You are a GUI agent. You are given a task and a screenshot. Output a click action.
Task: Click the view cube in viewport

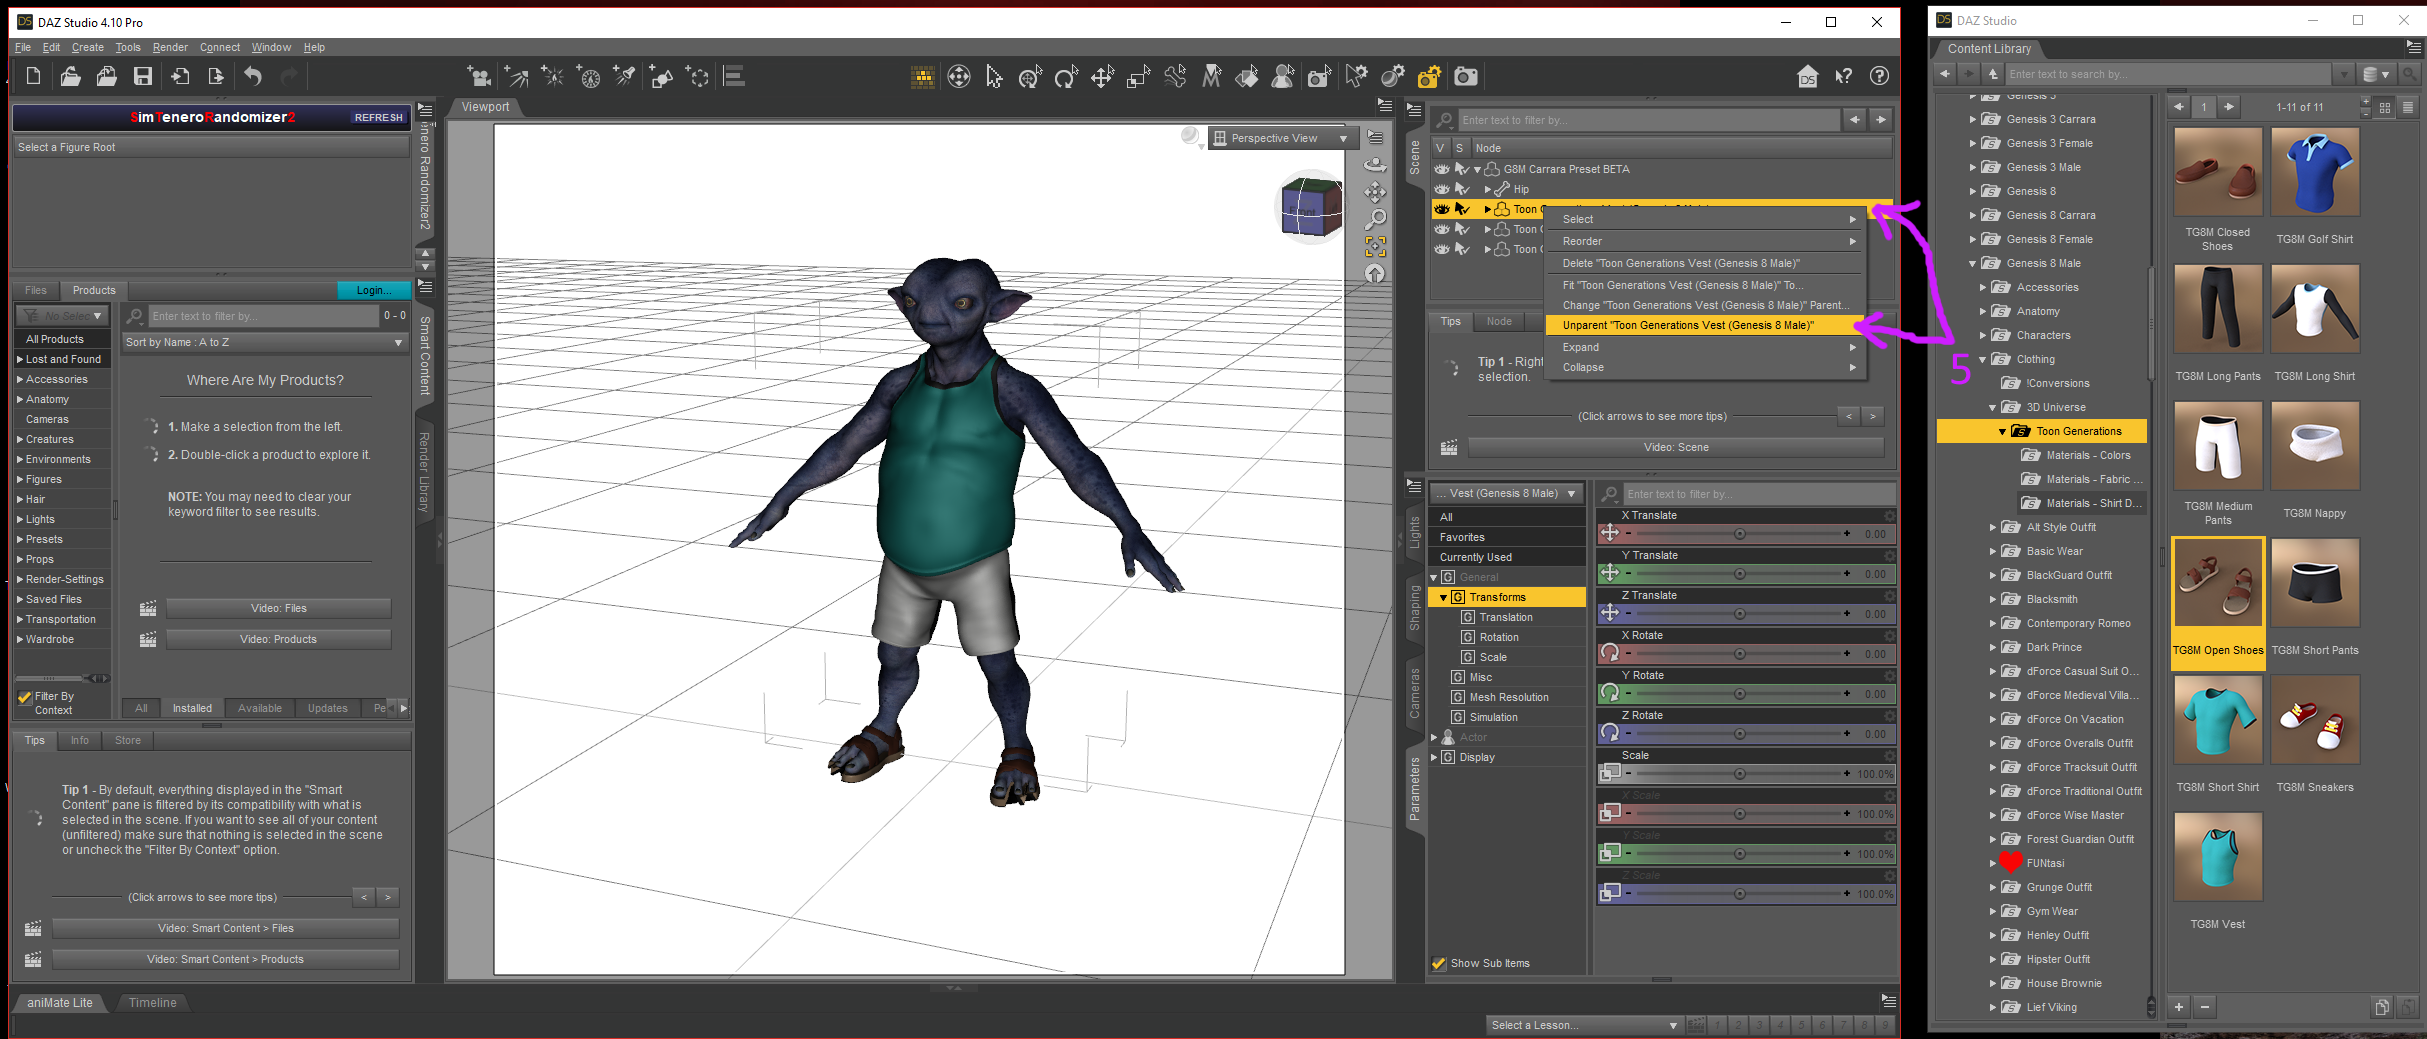click(x=1311, y=207)
